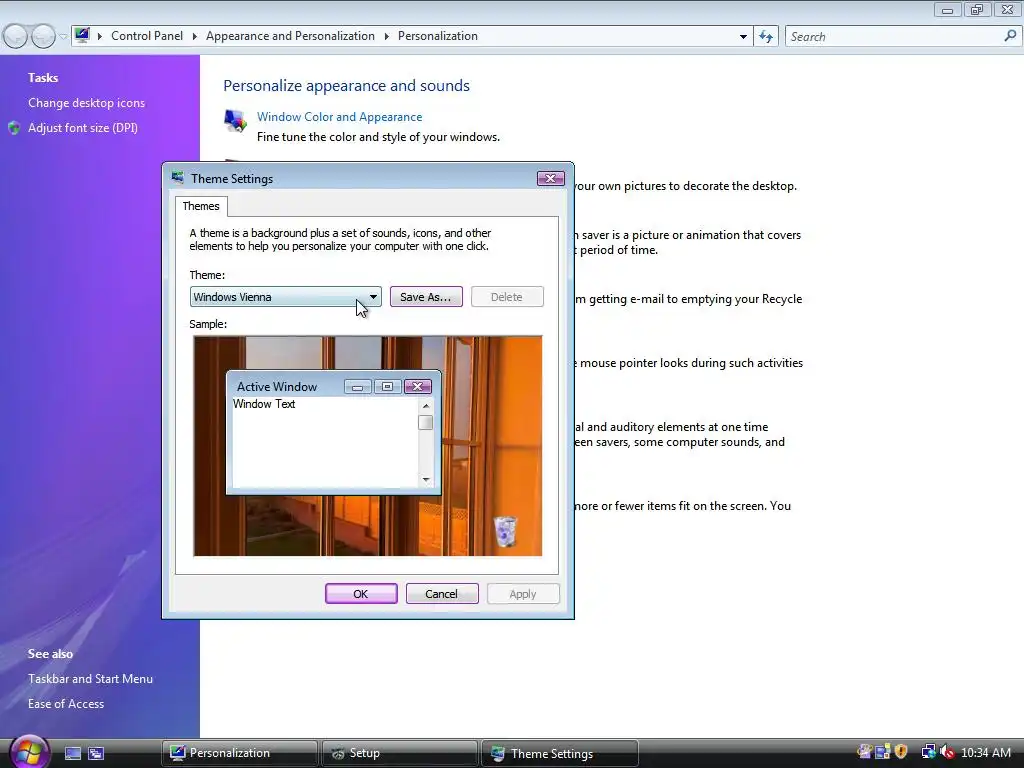This screenshot has height=768, width=1024.
Task: Open Taskbar and Start Menu link
Action: pos(90,679)
